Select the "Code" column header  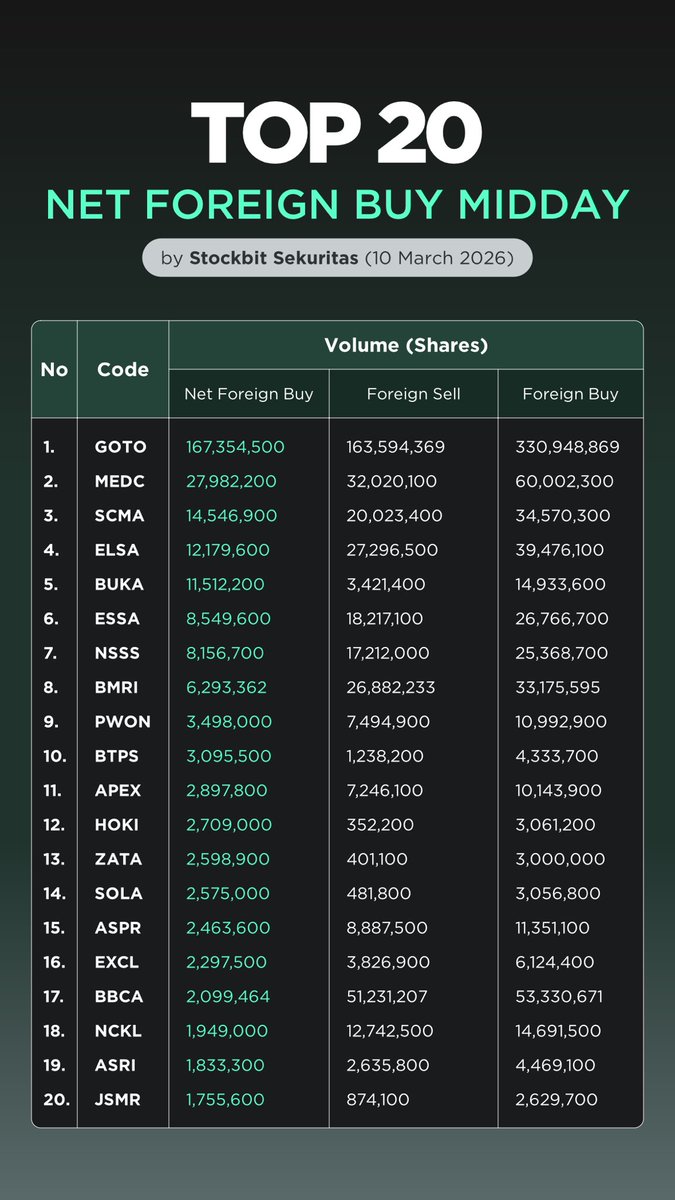pos(123,369)
